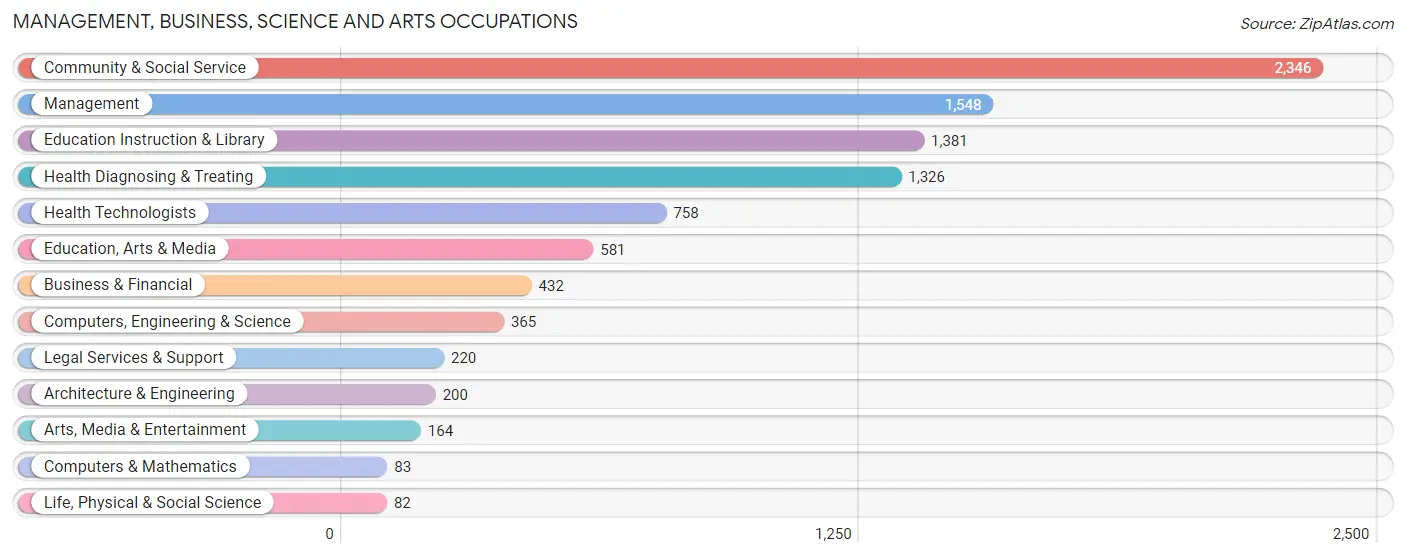Select Computers, Engineering & Science label
1406x558 pixels.
pyautogui.click(x=167, y=322)
